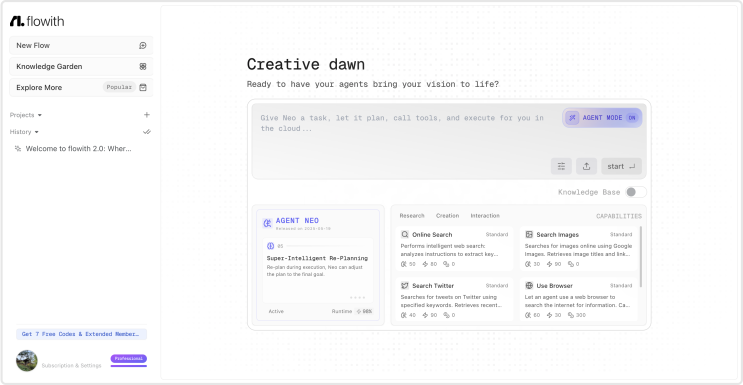
Task: Click the Use Browser globe icon
Action: tap(529, 285)
